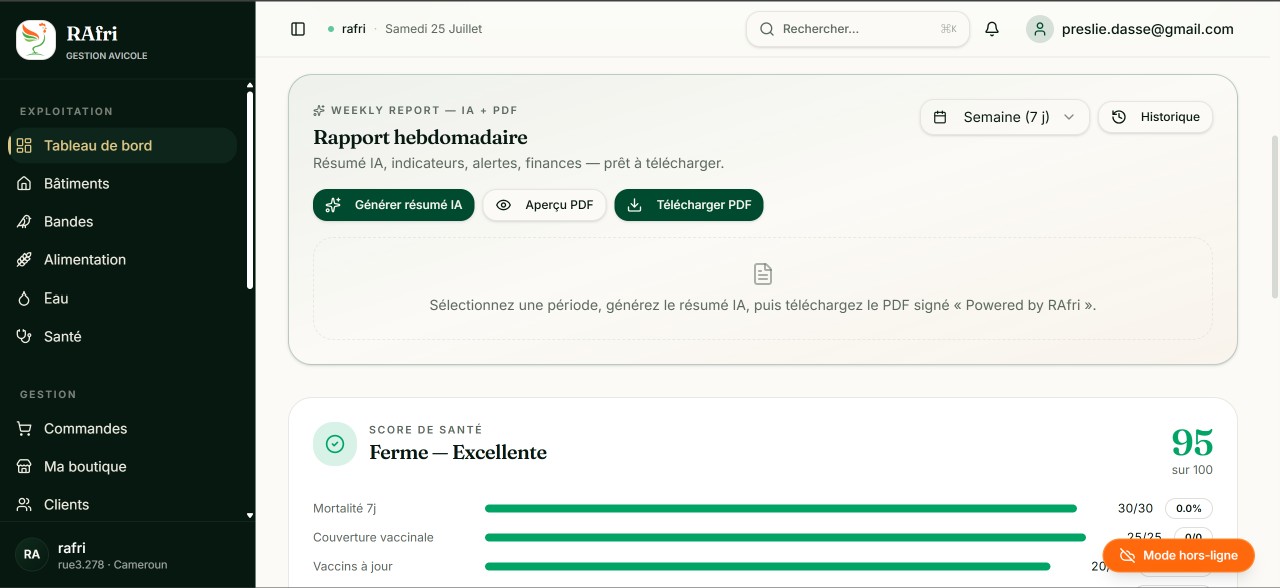Viewport: 1280px width, 588px height.
Task: Click the document icon in empty report
Action: 763,274
